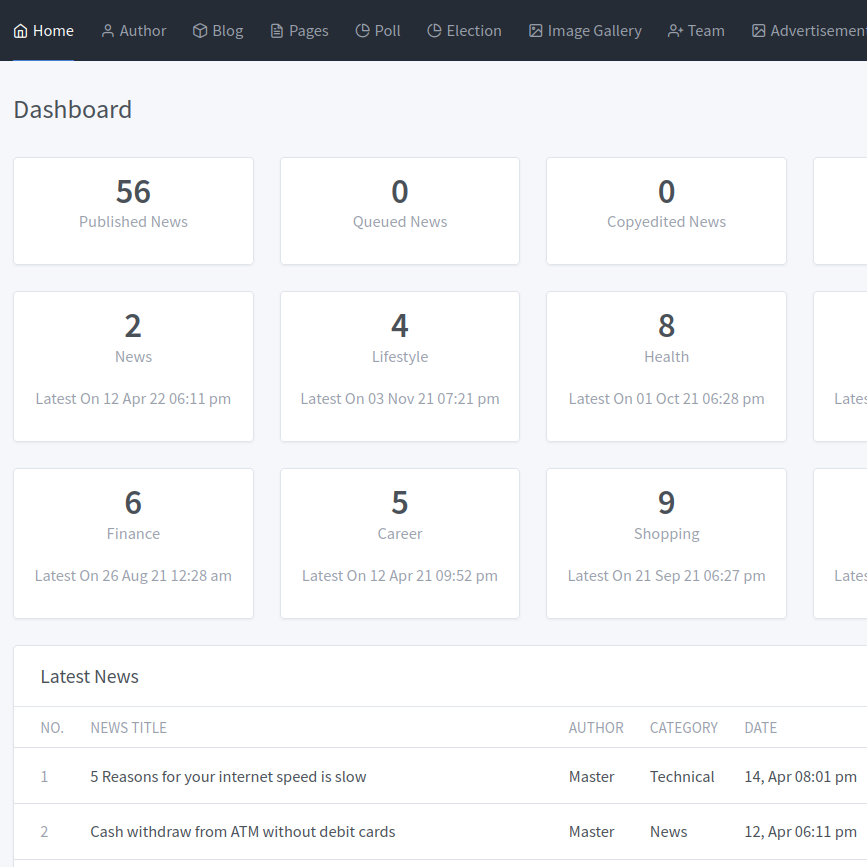Image resolution: width=867 pixels, height=867 pixels.
Task: Open '5 Reasons for your internet speed' article
Action: tap(228, 777)
